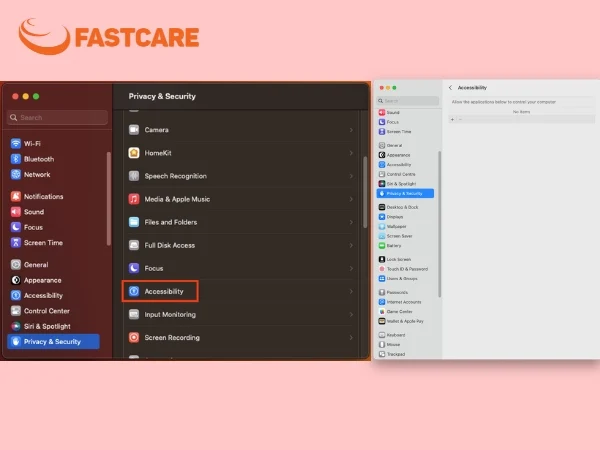Open the Full Disk Access icon
This screenshot has width=600, height=450.
click(134, 245)
